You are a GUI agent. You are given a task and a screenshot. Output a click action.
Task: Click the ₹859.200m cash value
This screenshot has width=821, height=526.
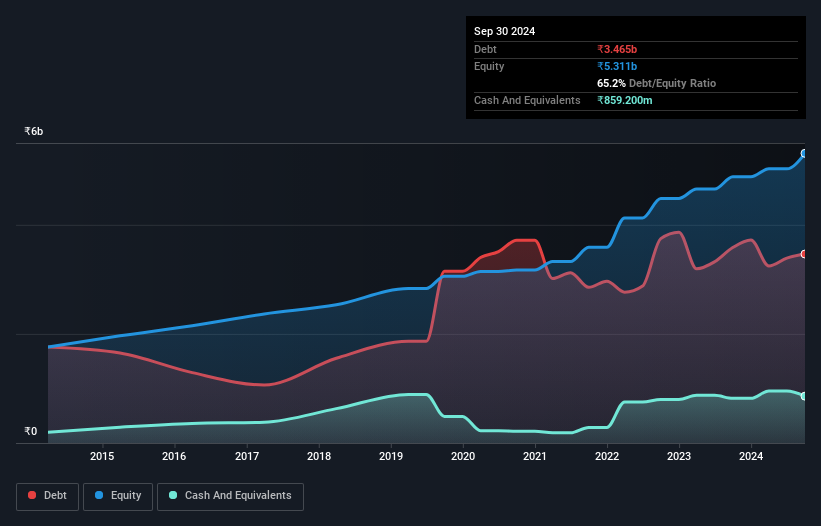[x=625, y=100]
